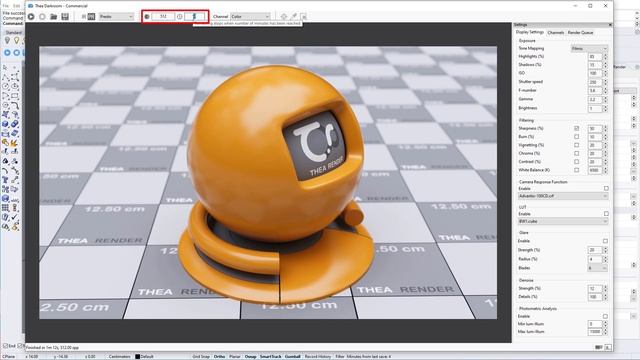Select the Standard toolbar tab in Rhino
This screenshot has height=360, width=640.
(13, 32)
